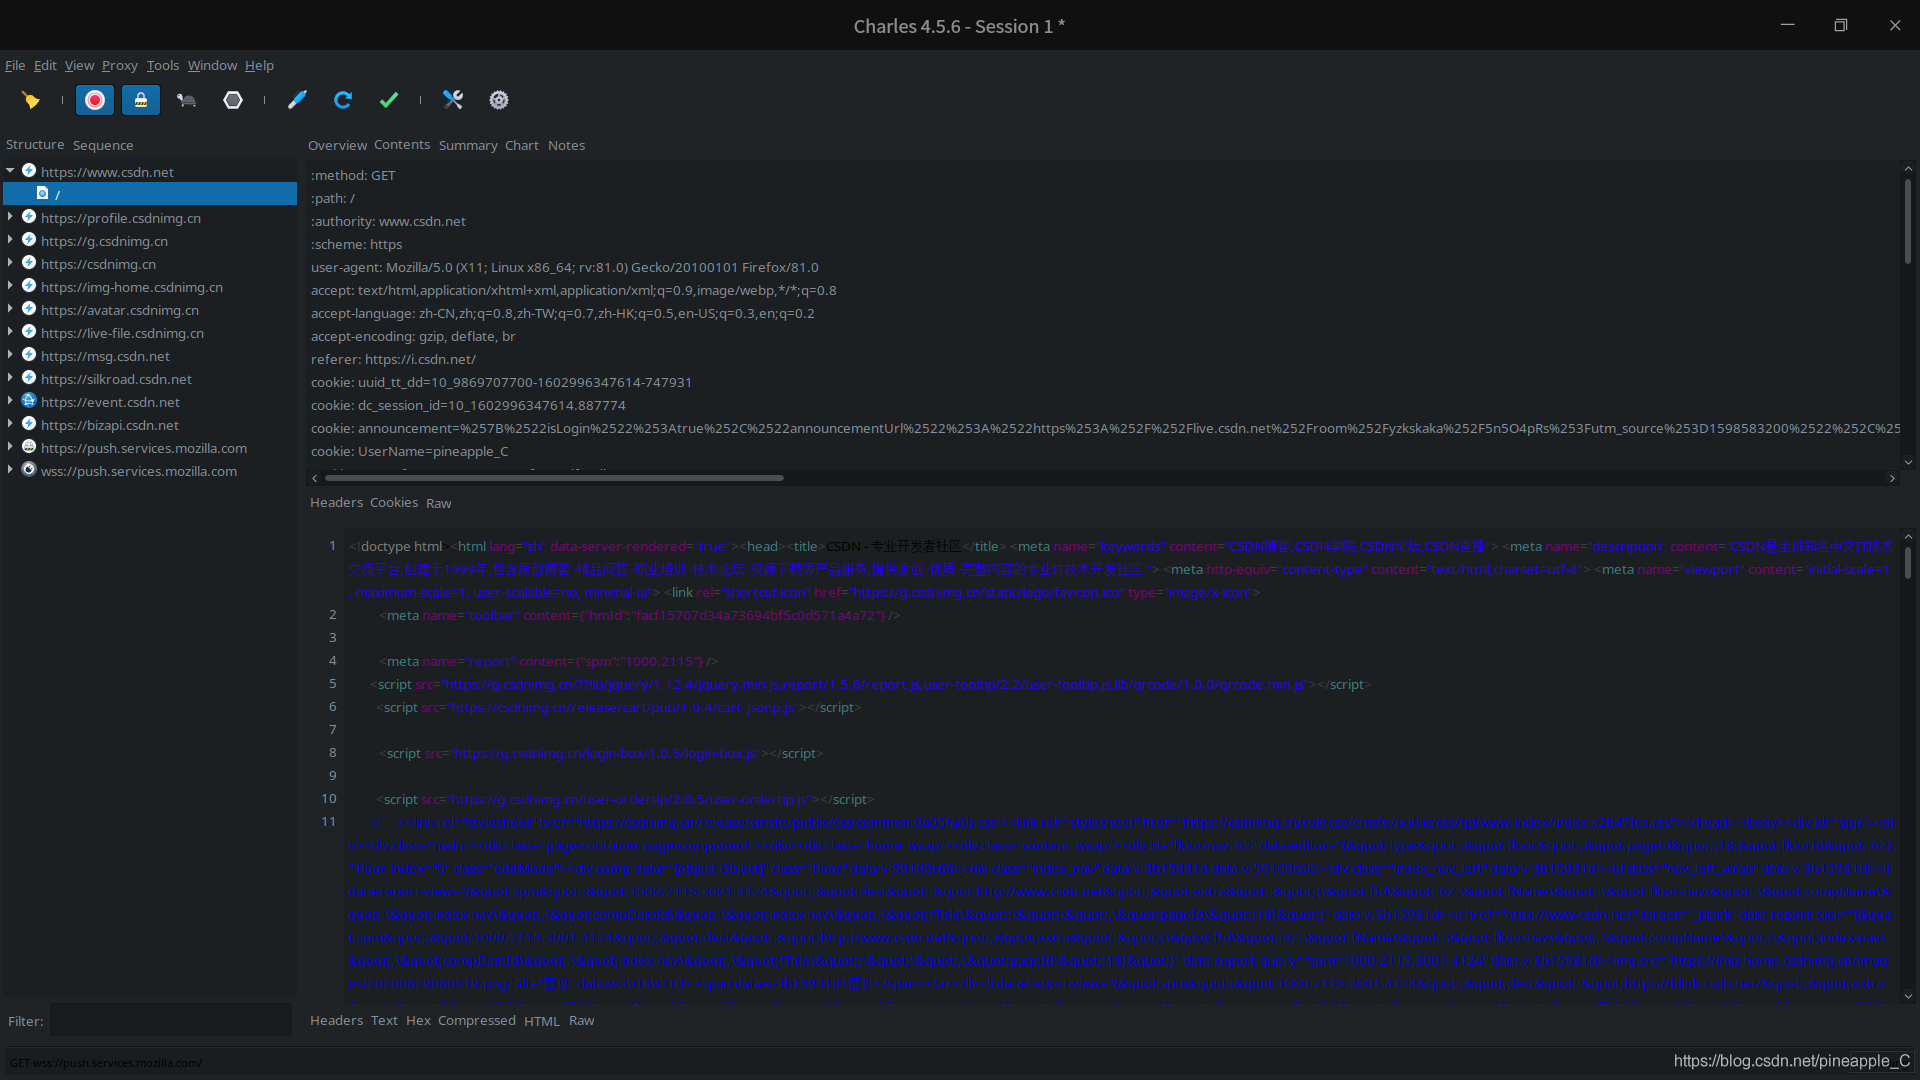1920x1080 pixels.
Task: Click the request headers horizontal scrollbar
Action: tap(554, 479)
